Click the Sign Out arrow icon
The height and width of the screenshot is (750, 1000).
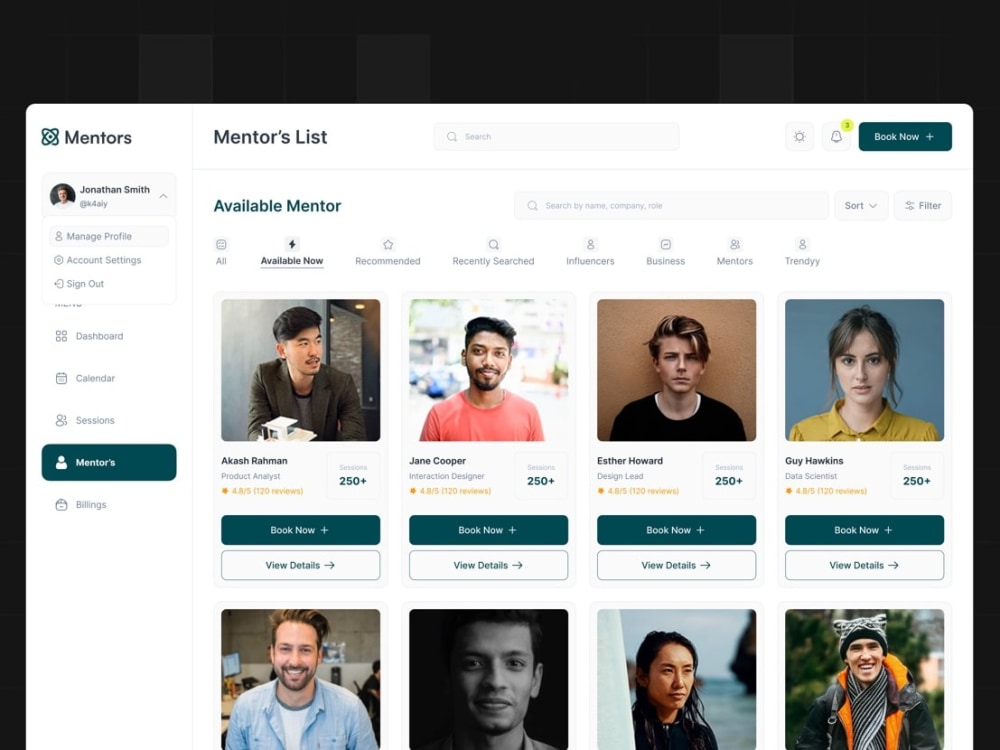pos(59,284)
